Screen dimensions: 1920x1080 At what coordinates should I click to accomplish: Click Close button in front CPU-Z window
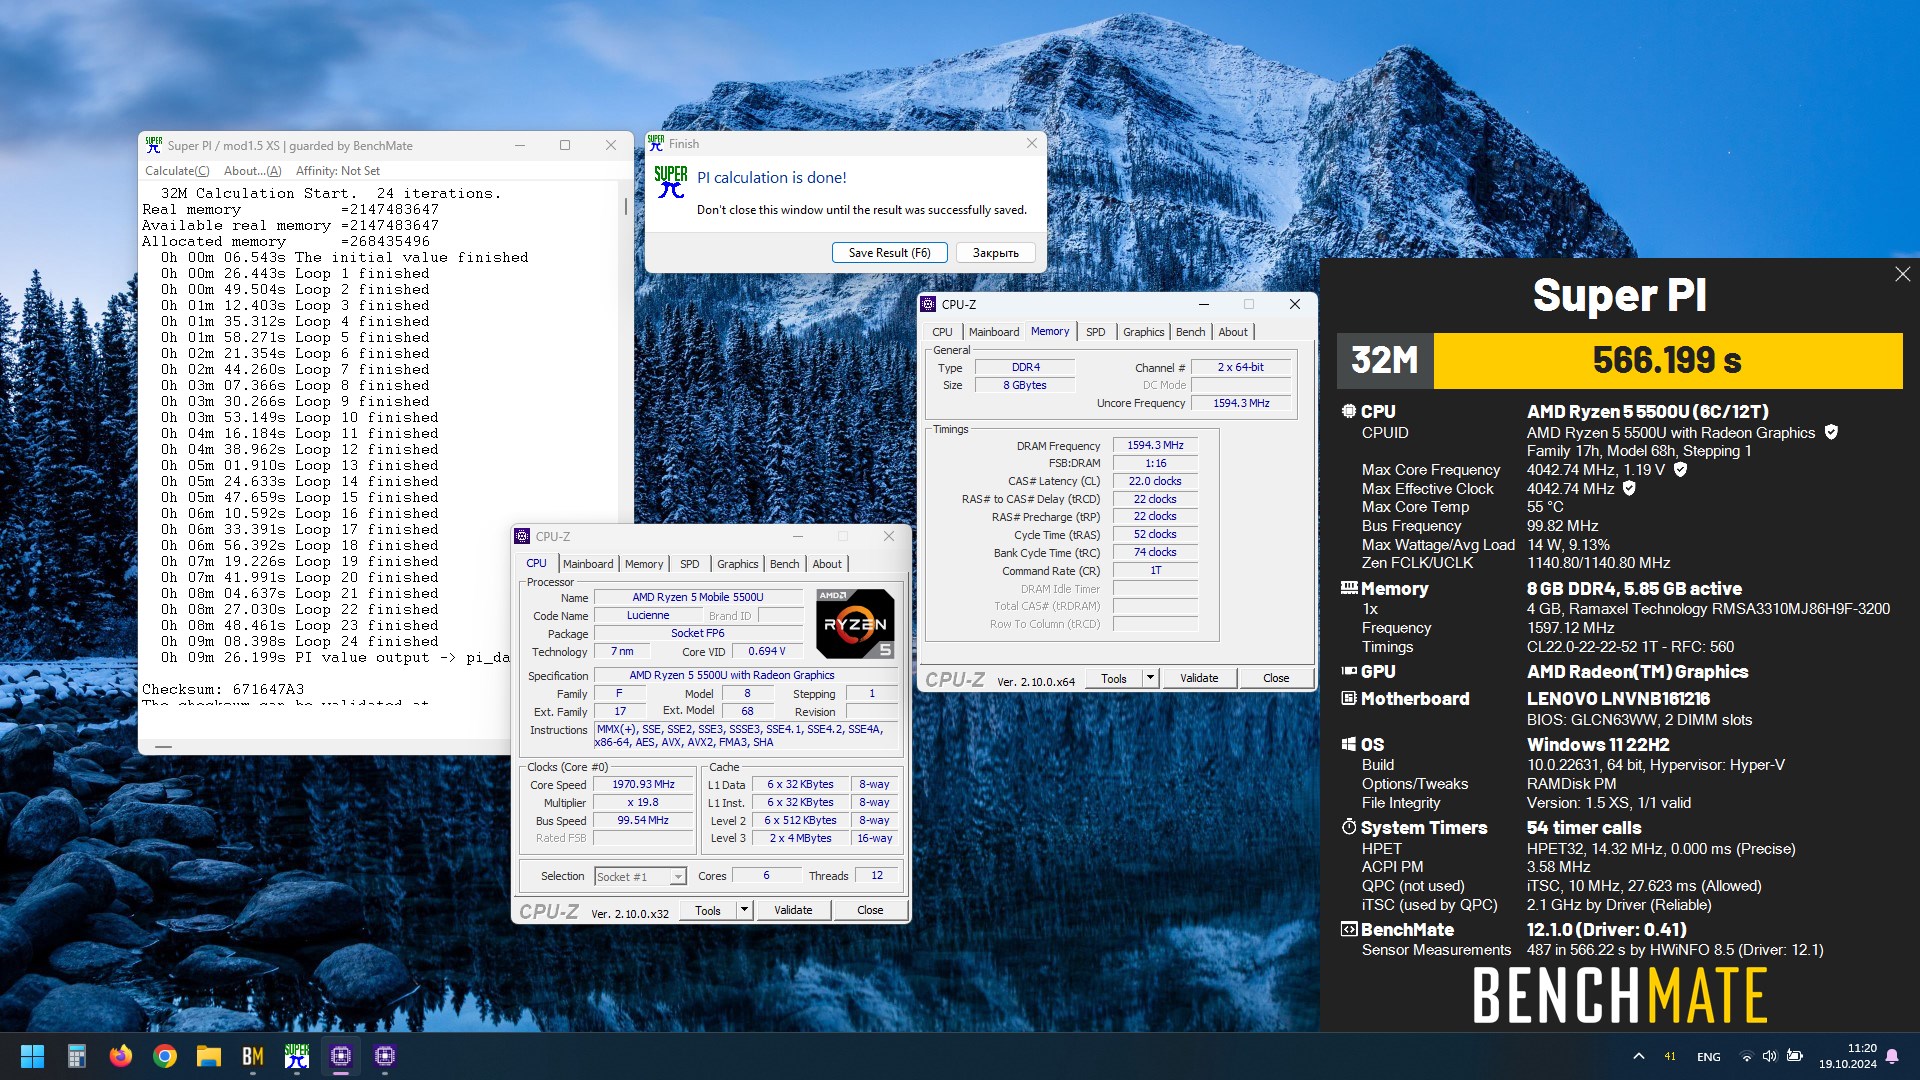coord(870,910)
